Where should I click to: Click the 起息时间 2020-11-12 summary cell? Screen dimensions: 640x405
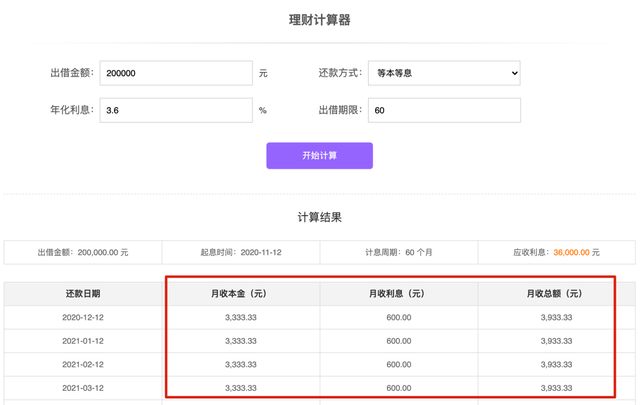[240, 253]
